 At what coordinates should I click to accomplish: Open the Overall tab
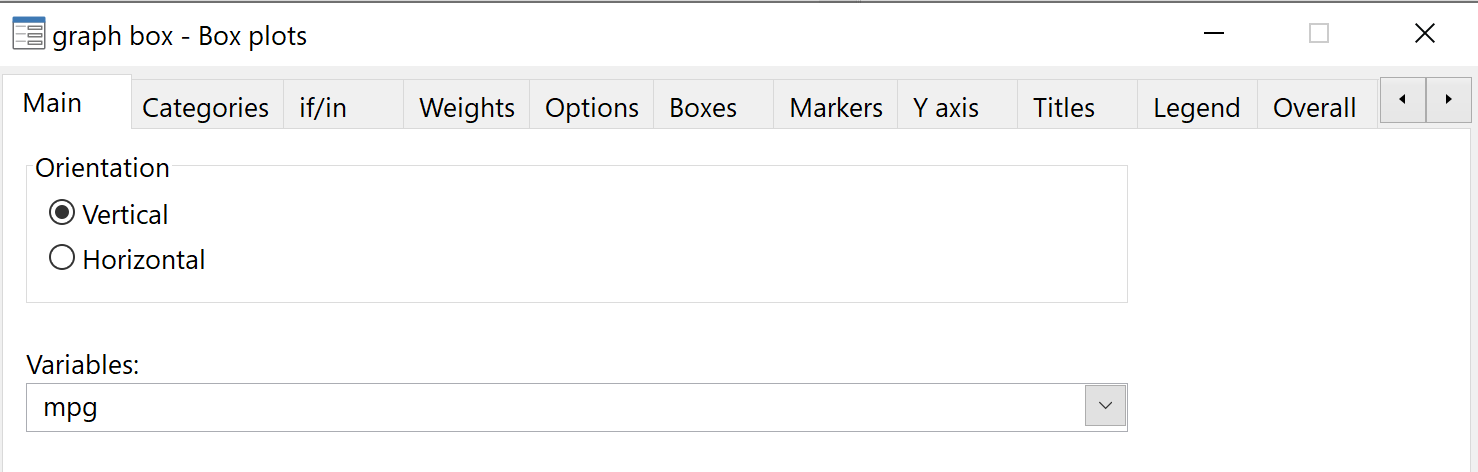1317,107
